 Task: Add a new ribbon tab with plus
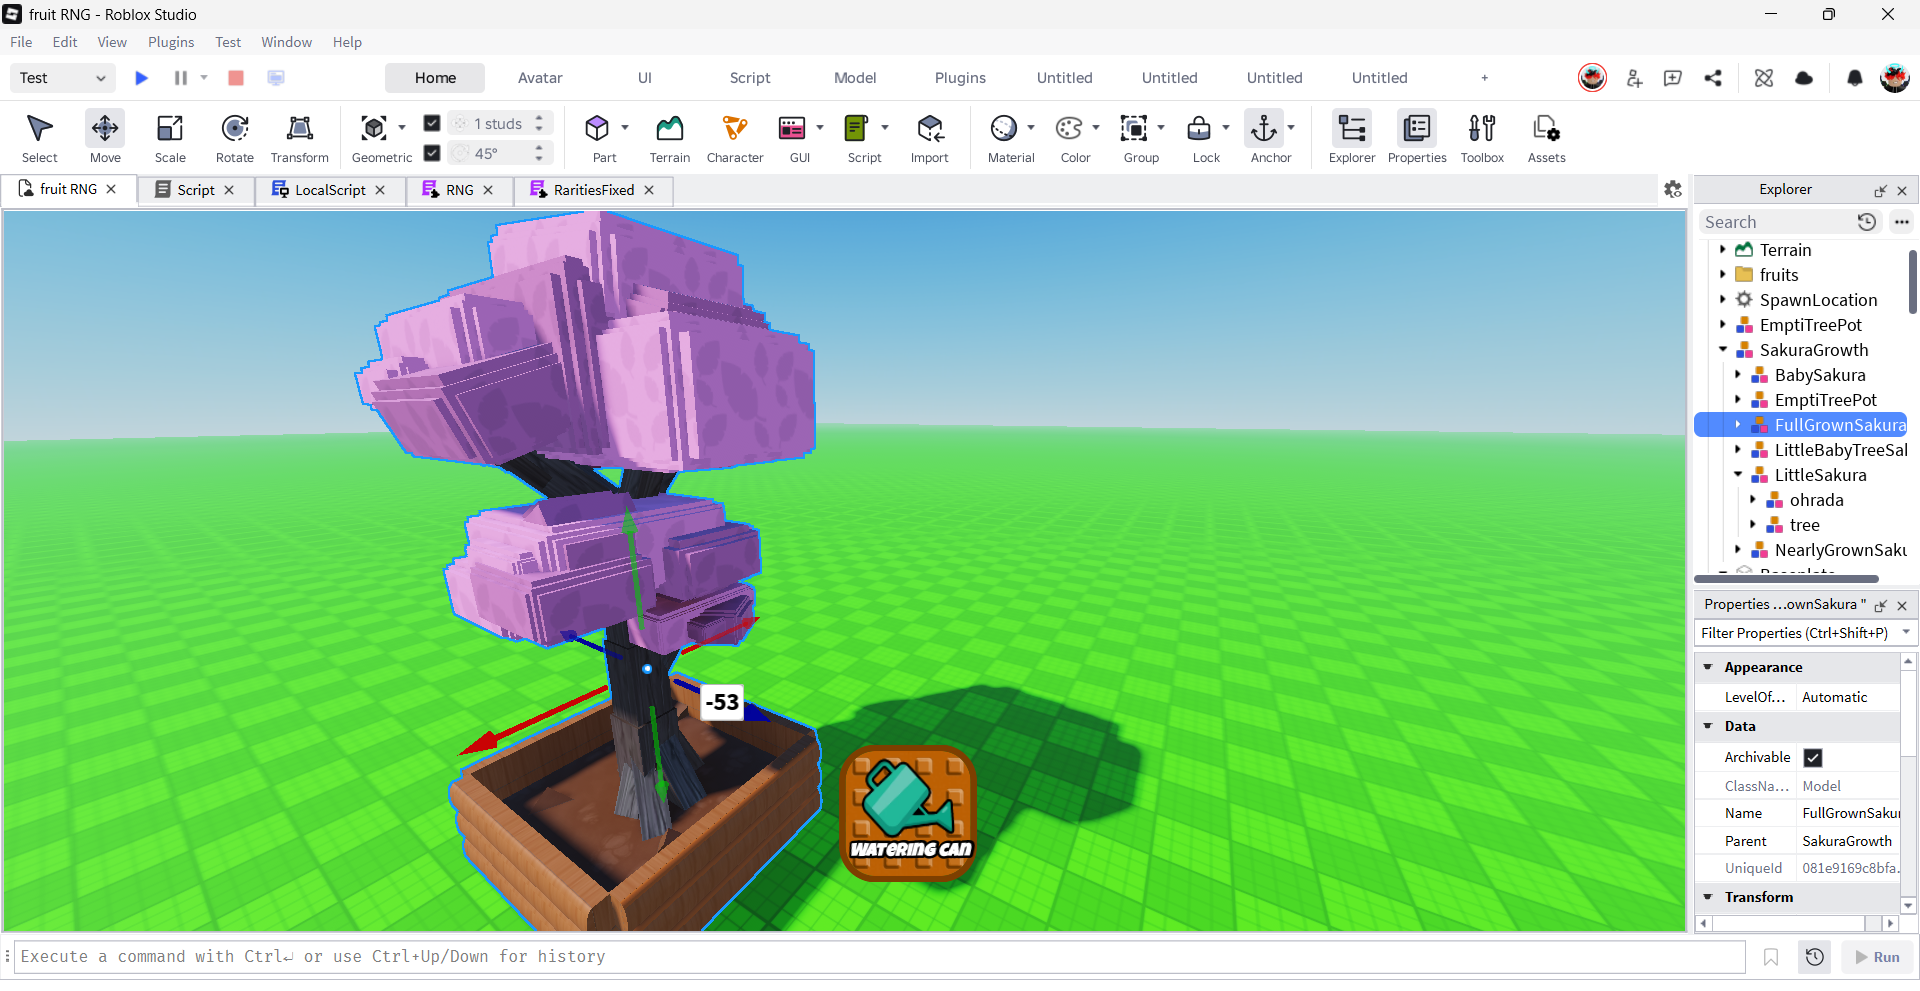1485,78
